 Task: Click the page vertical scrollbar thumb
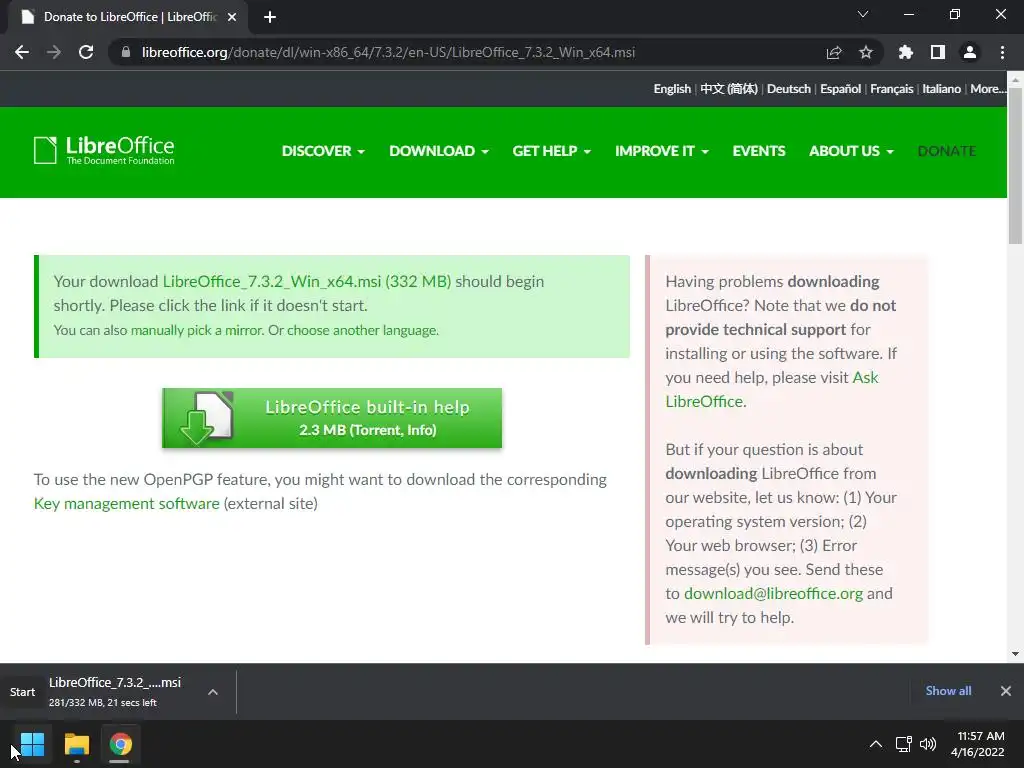[x=1015, y=166]
